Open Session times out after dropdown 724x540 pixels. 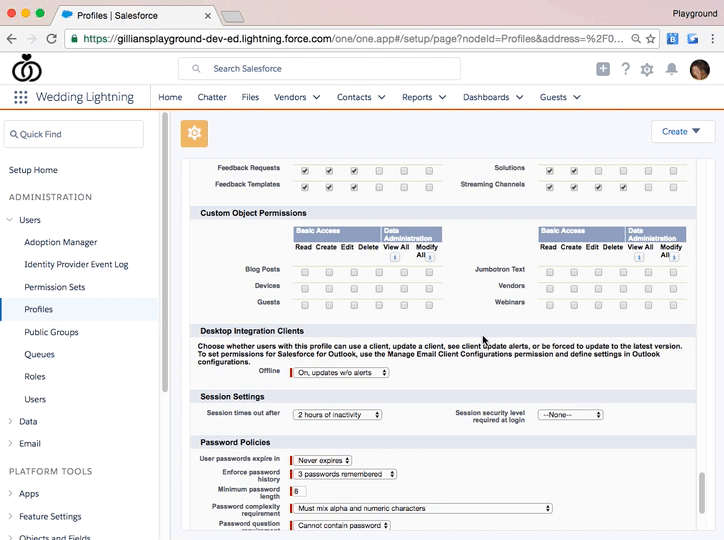(x=338, y=414)
